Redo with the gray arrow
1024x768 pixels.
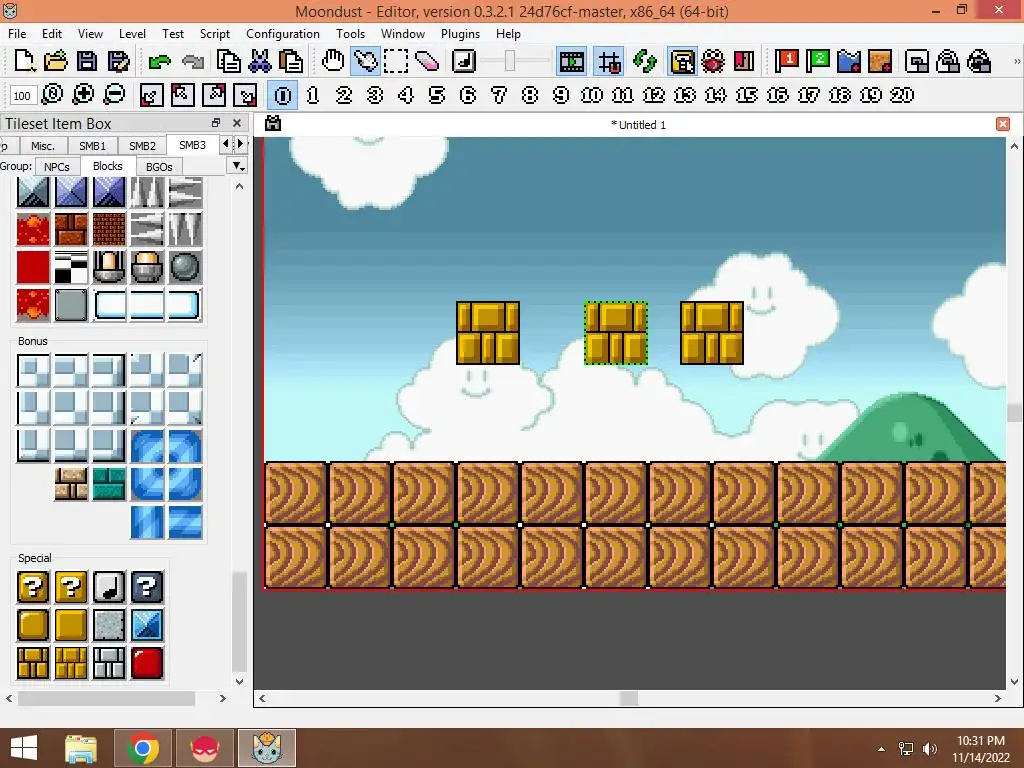click(x=193, y=61)
